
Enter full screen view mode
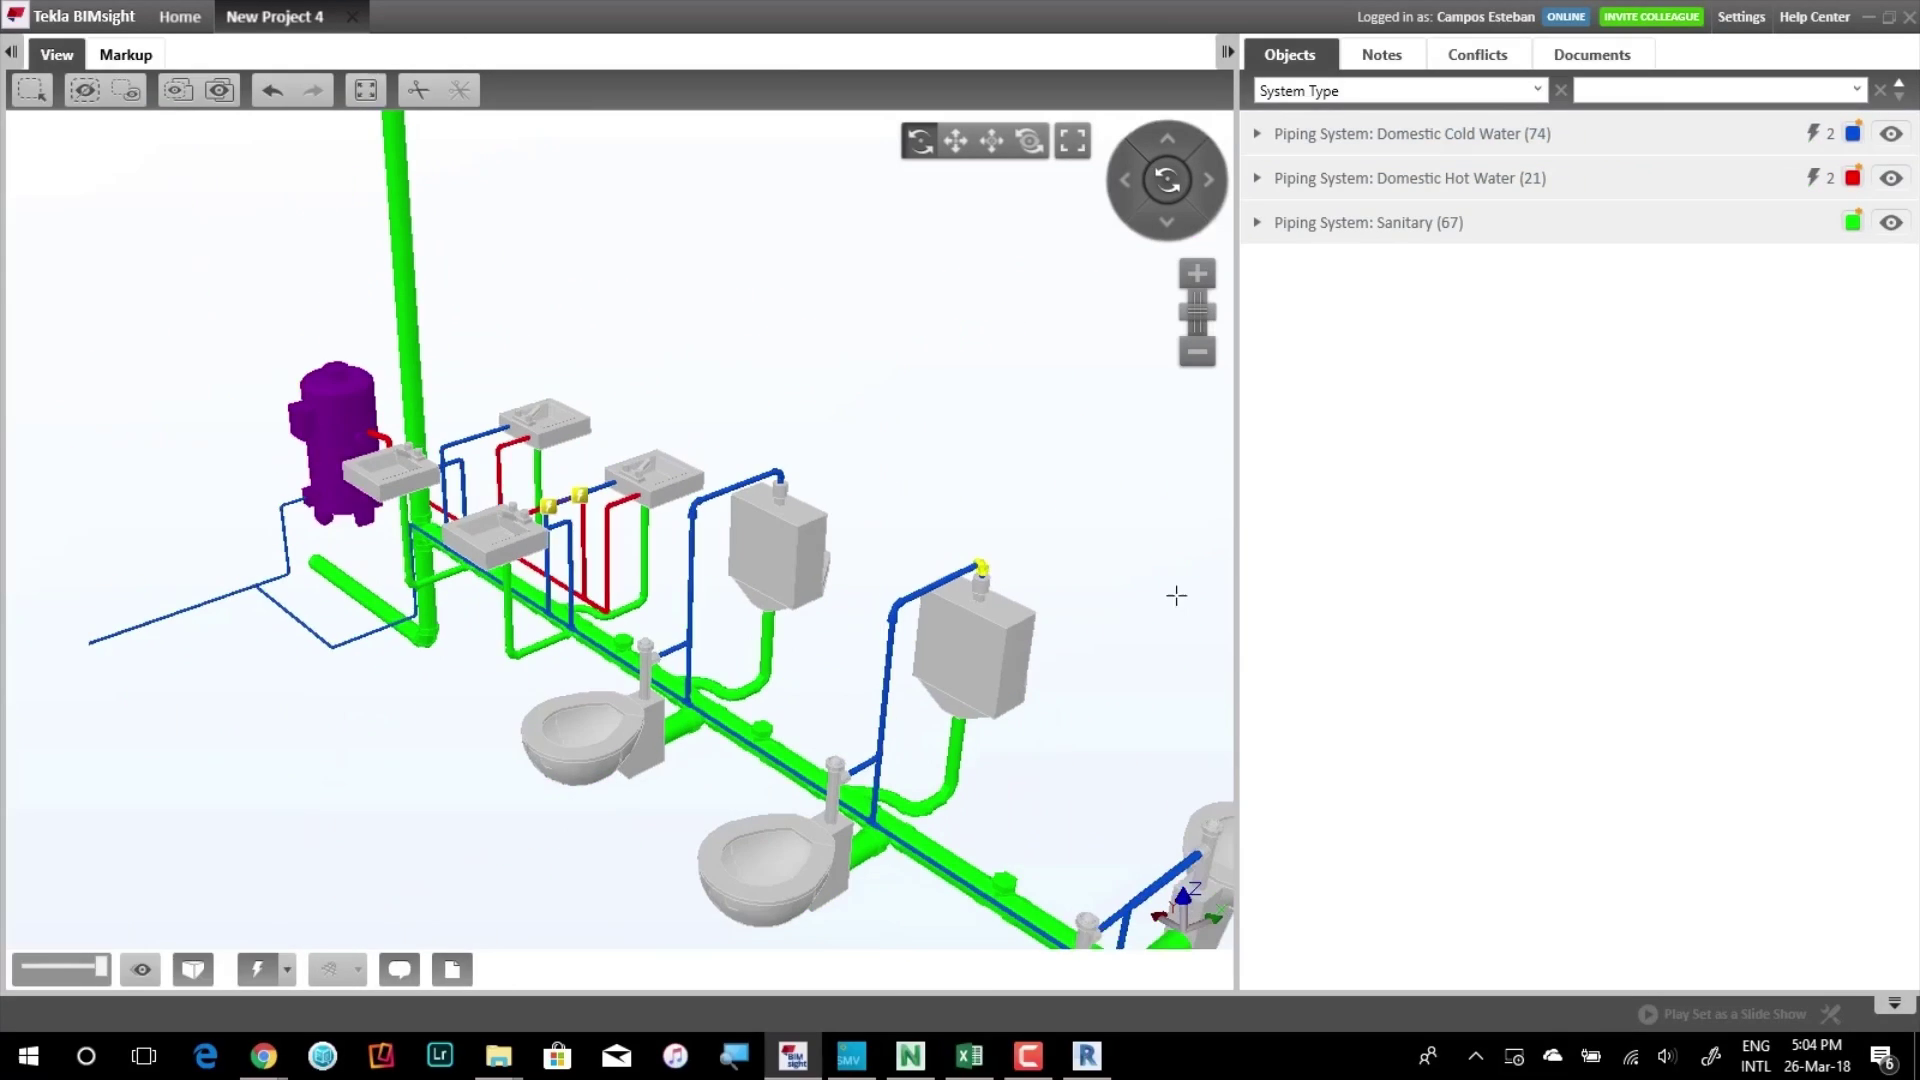(1072, 141)
